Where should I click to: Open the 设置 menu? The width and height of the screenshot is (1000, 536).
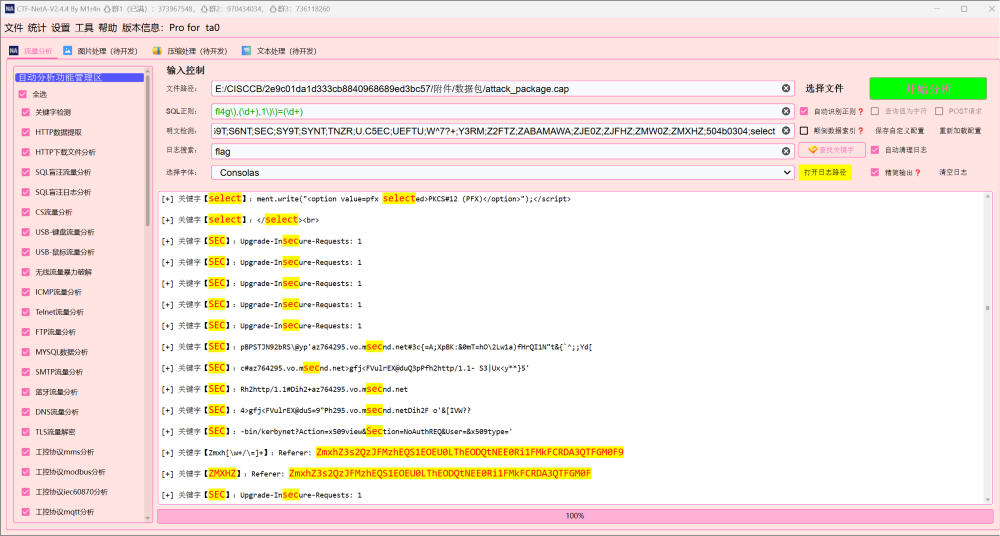(61, 28)
